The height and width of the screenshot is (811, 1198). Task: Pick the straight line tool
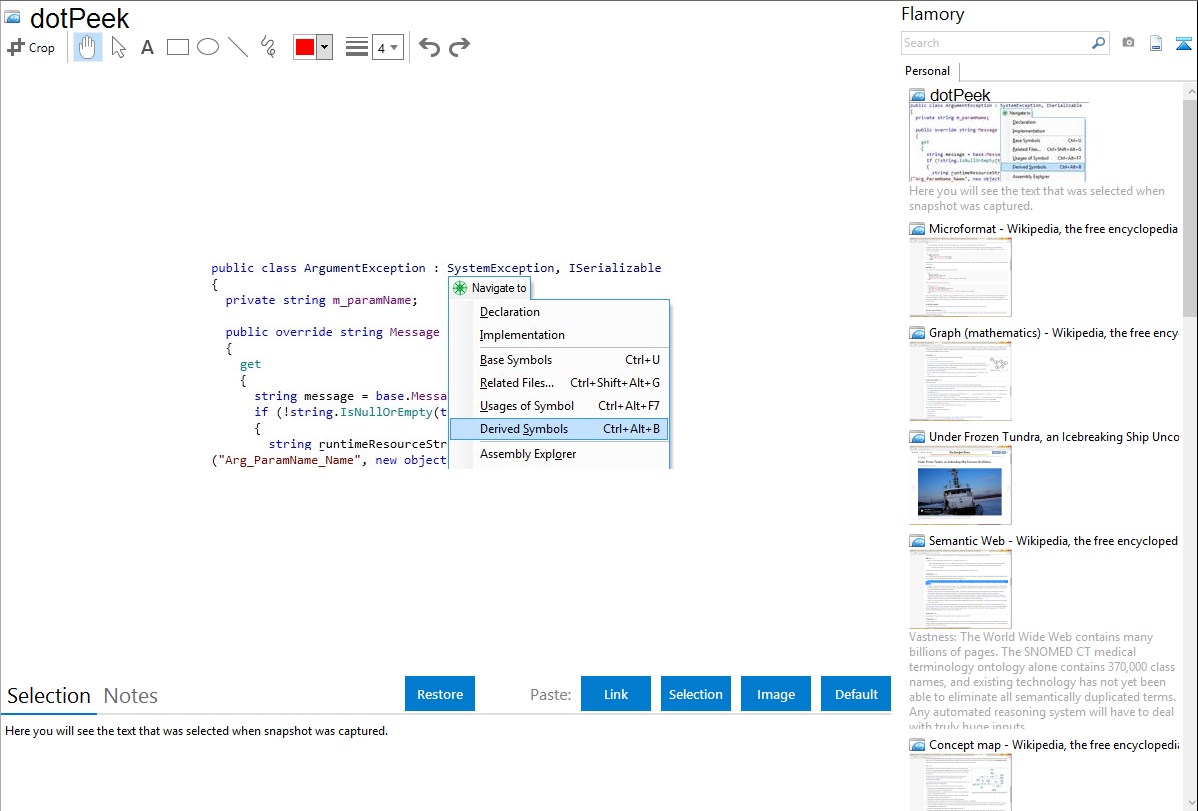(238, 47)
